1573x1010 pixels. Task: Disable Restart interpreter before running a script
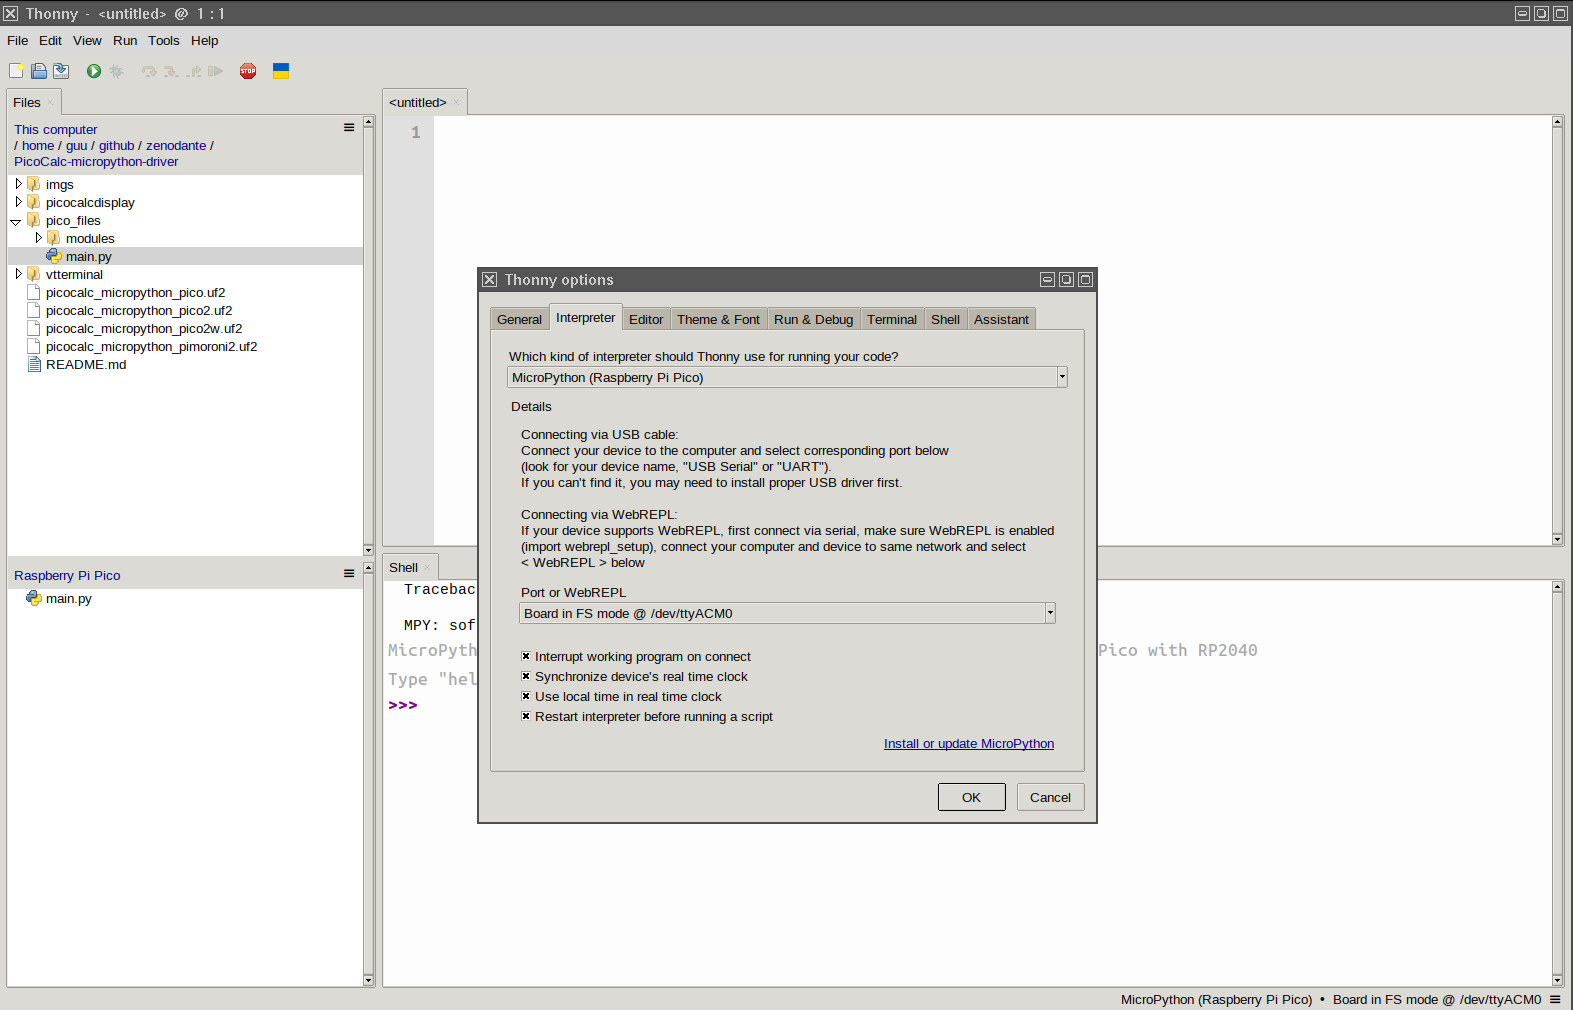[x=526, y=717]
